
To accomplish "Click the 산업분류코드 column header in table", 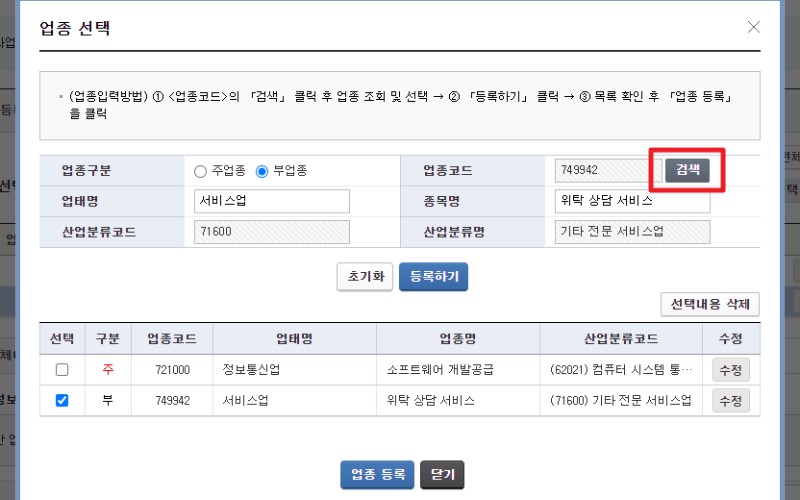I will [621, 339].
